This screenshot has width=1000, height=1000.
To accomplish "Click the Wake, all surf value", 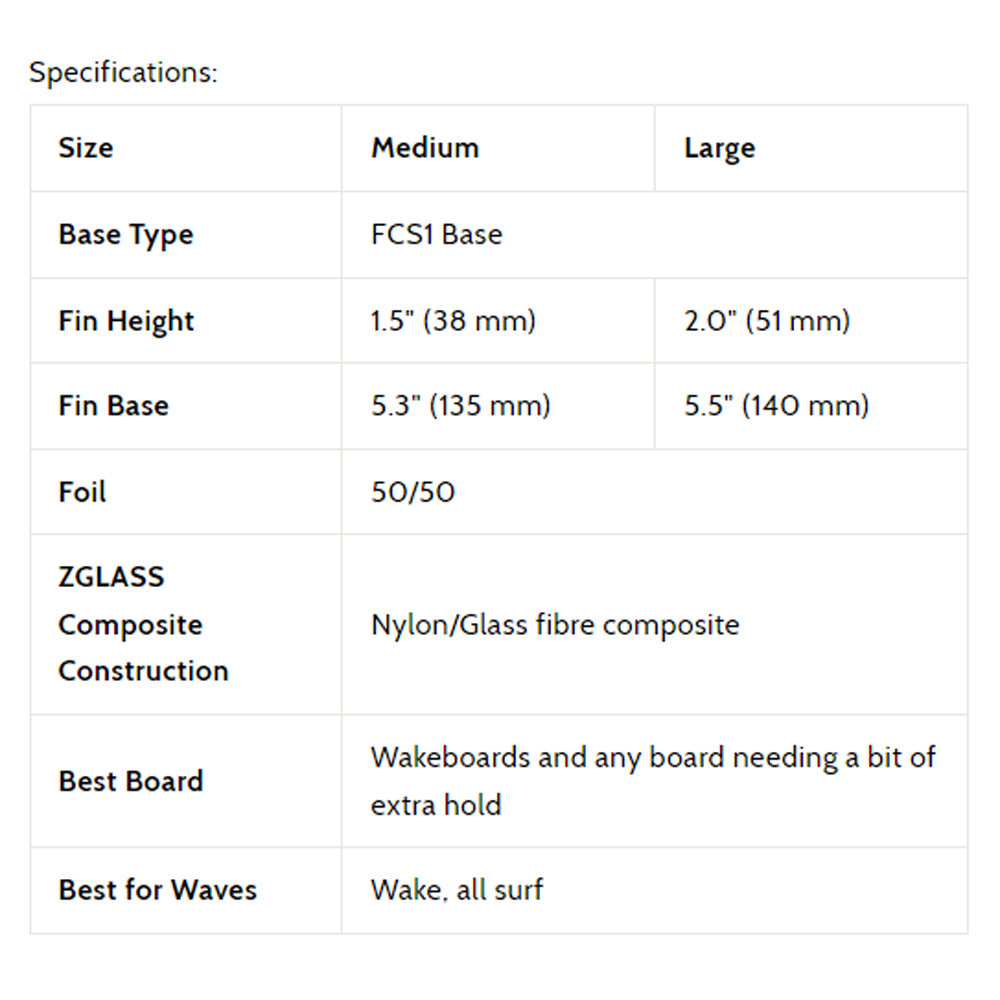I will pos(457,890).
